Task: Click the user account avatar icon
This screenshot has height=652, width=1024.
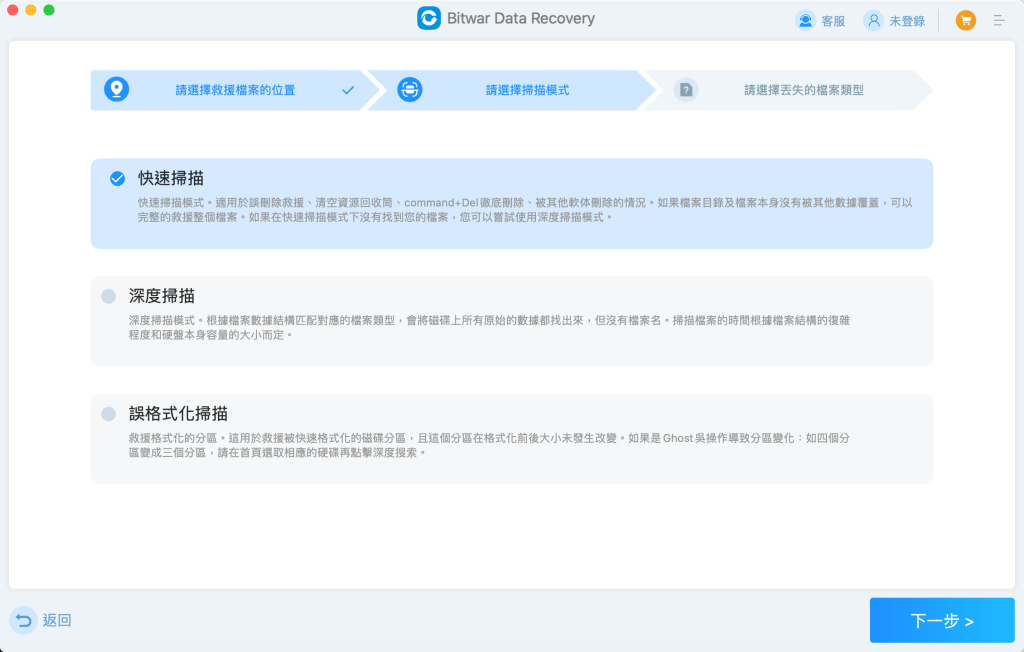Action: [x=874, y=20]
